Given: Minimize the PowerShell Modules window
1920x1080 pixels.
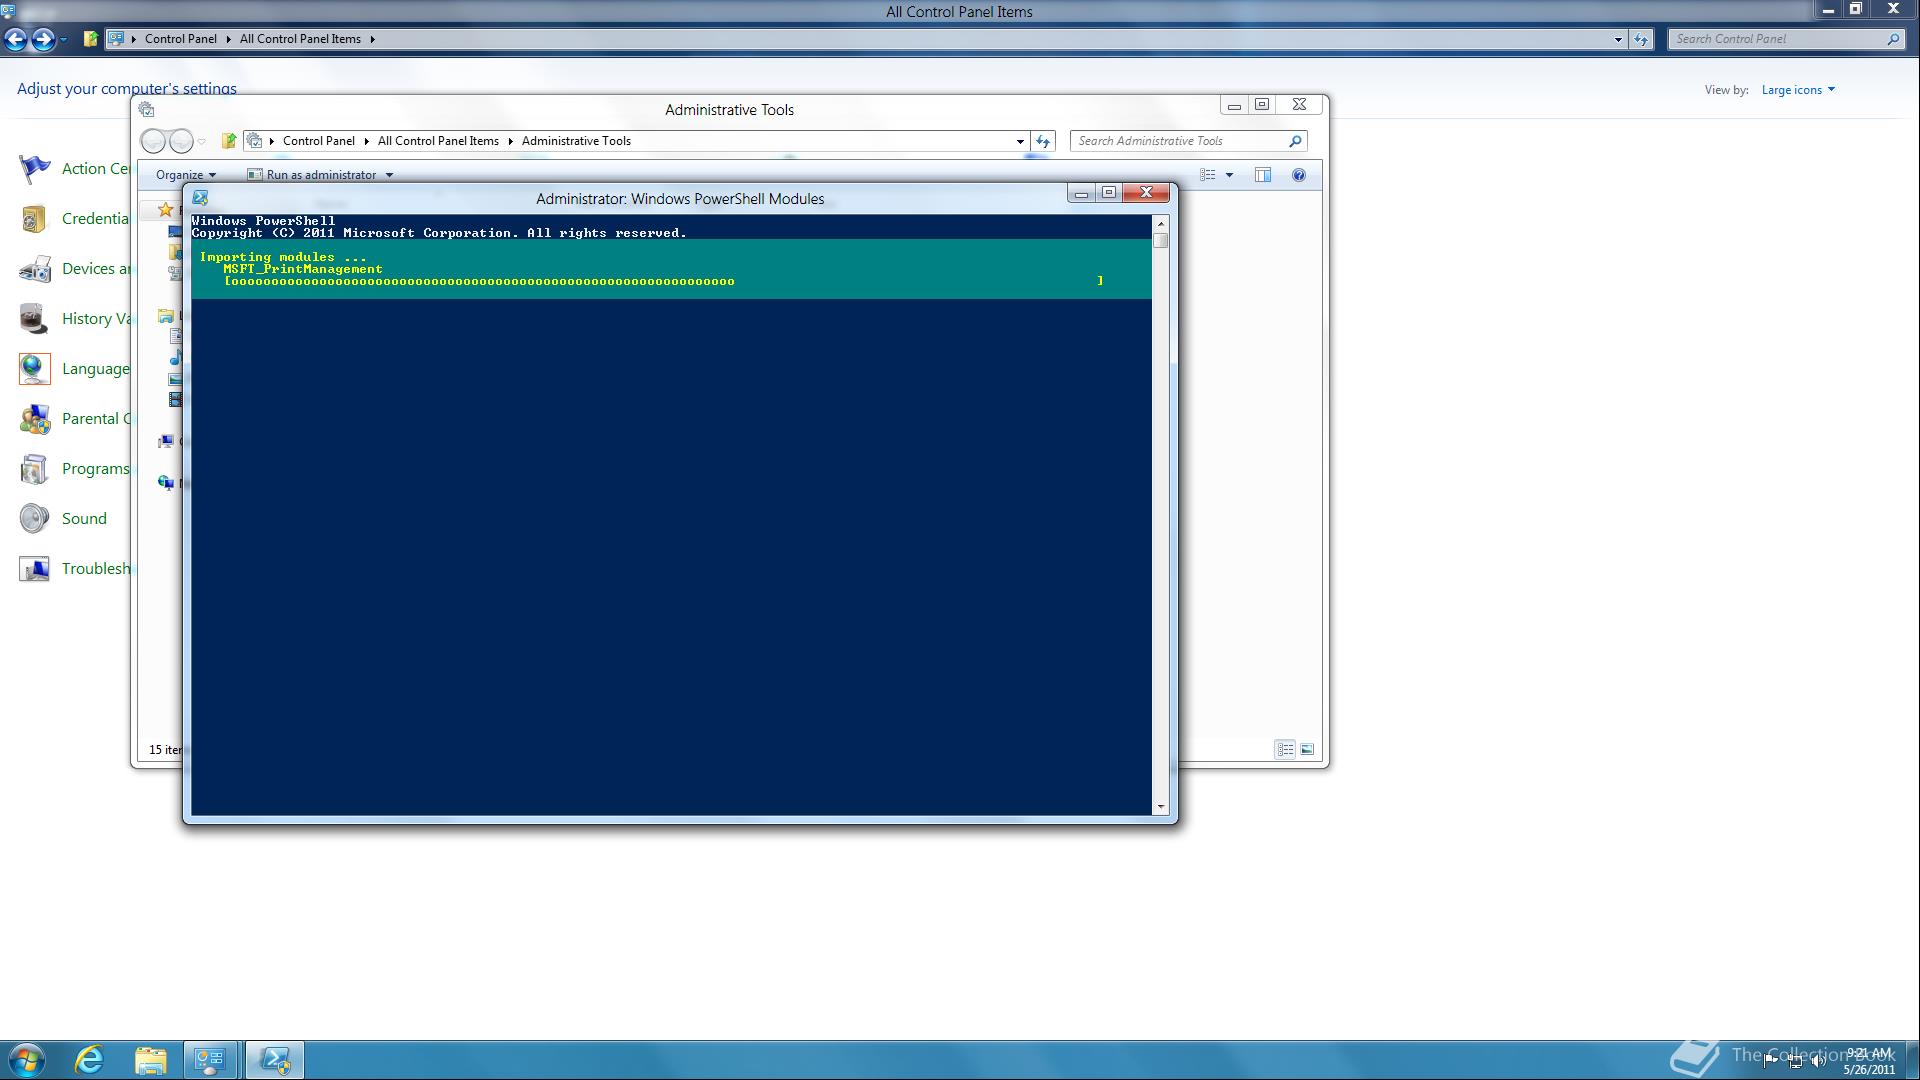Looking at the screenshot, I should (x=1081, y=193).
